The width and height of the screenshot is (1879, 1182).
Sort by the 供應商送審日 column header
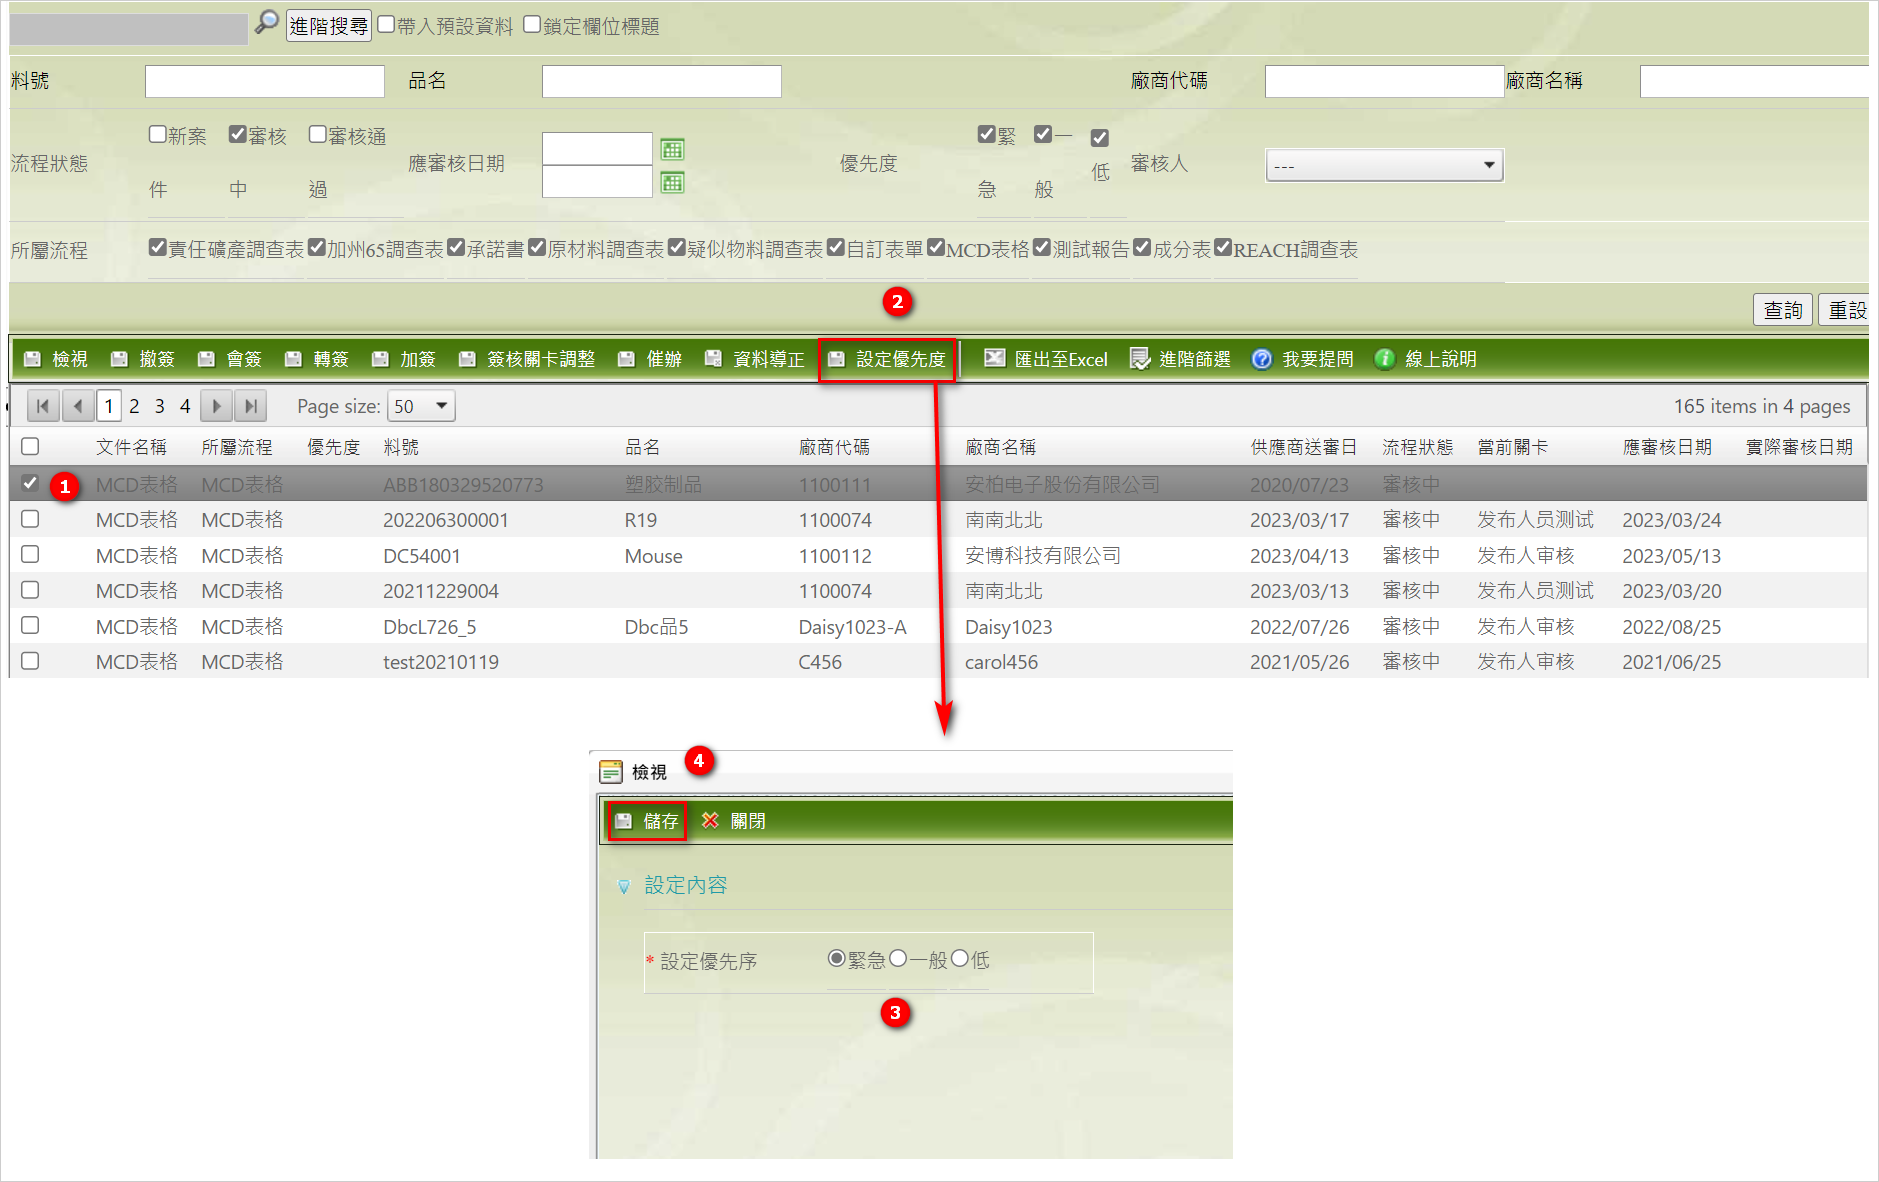pyautogui.click(x=1303, y=447)
